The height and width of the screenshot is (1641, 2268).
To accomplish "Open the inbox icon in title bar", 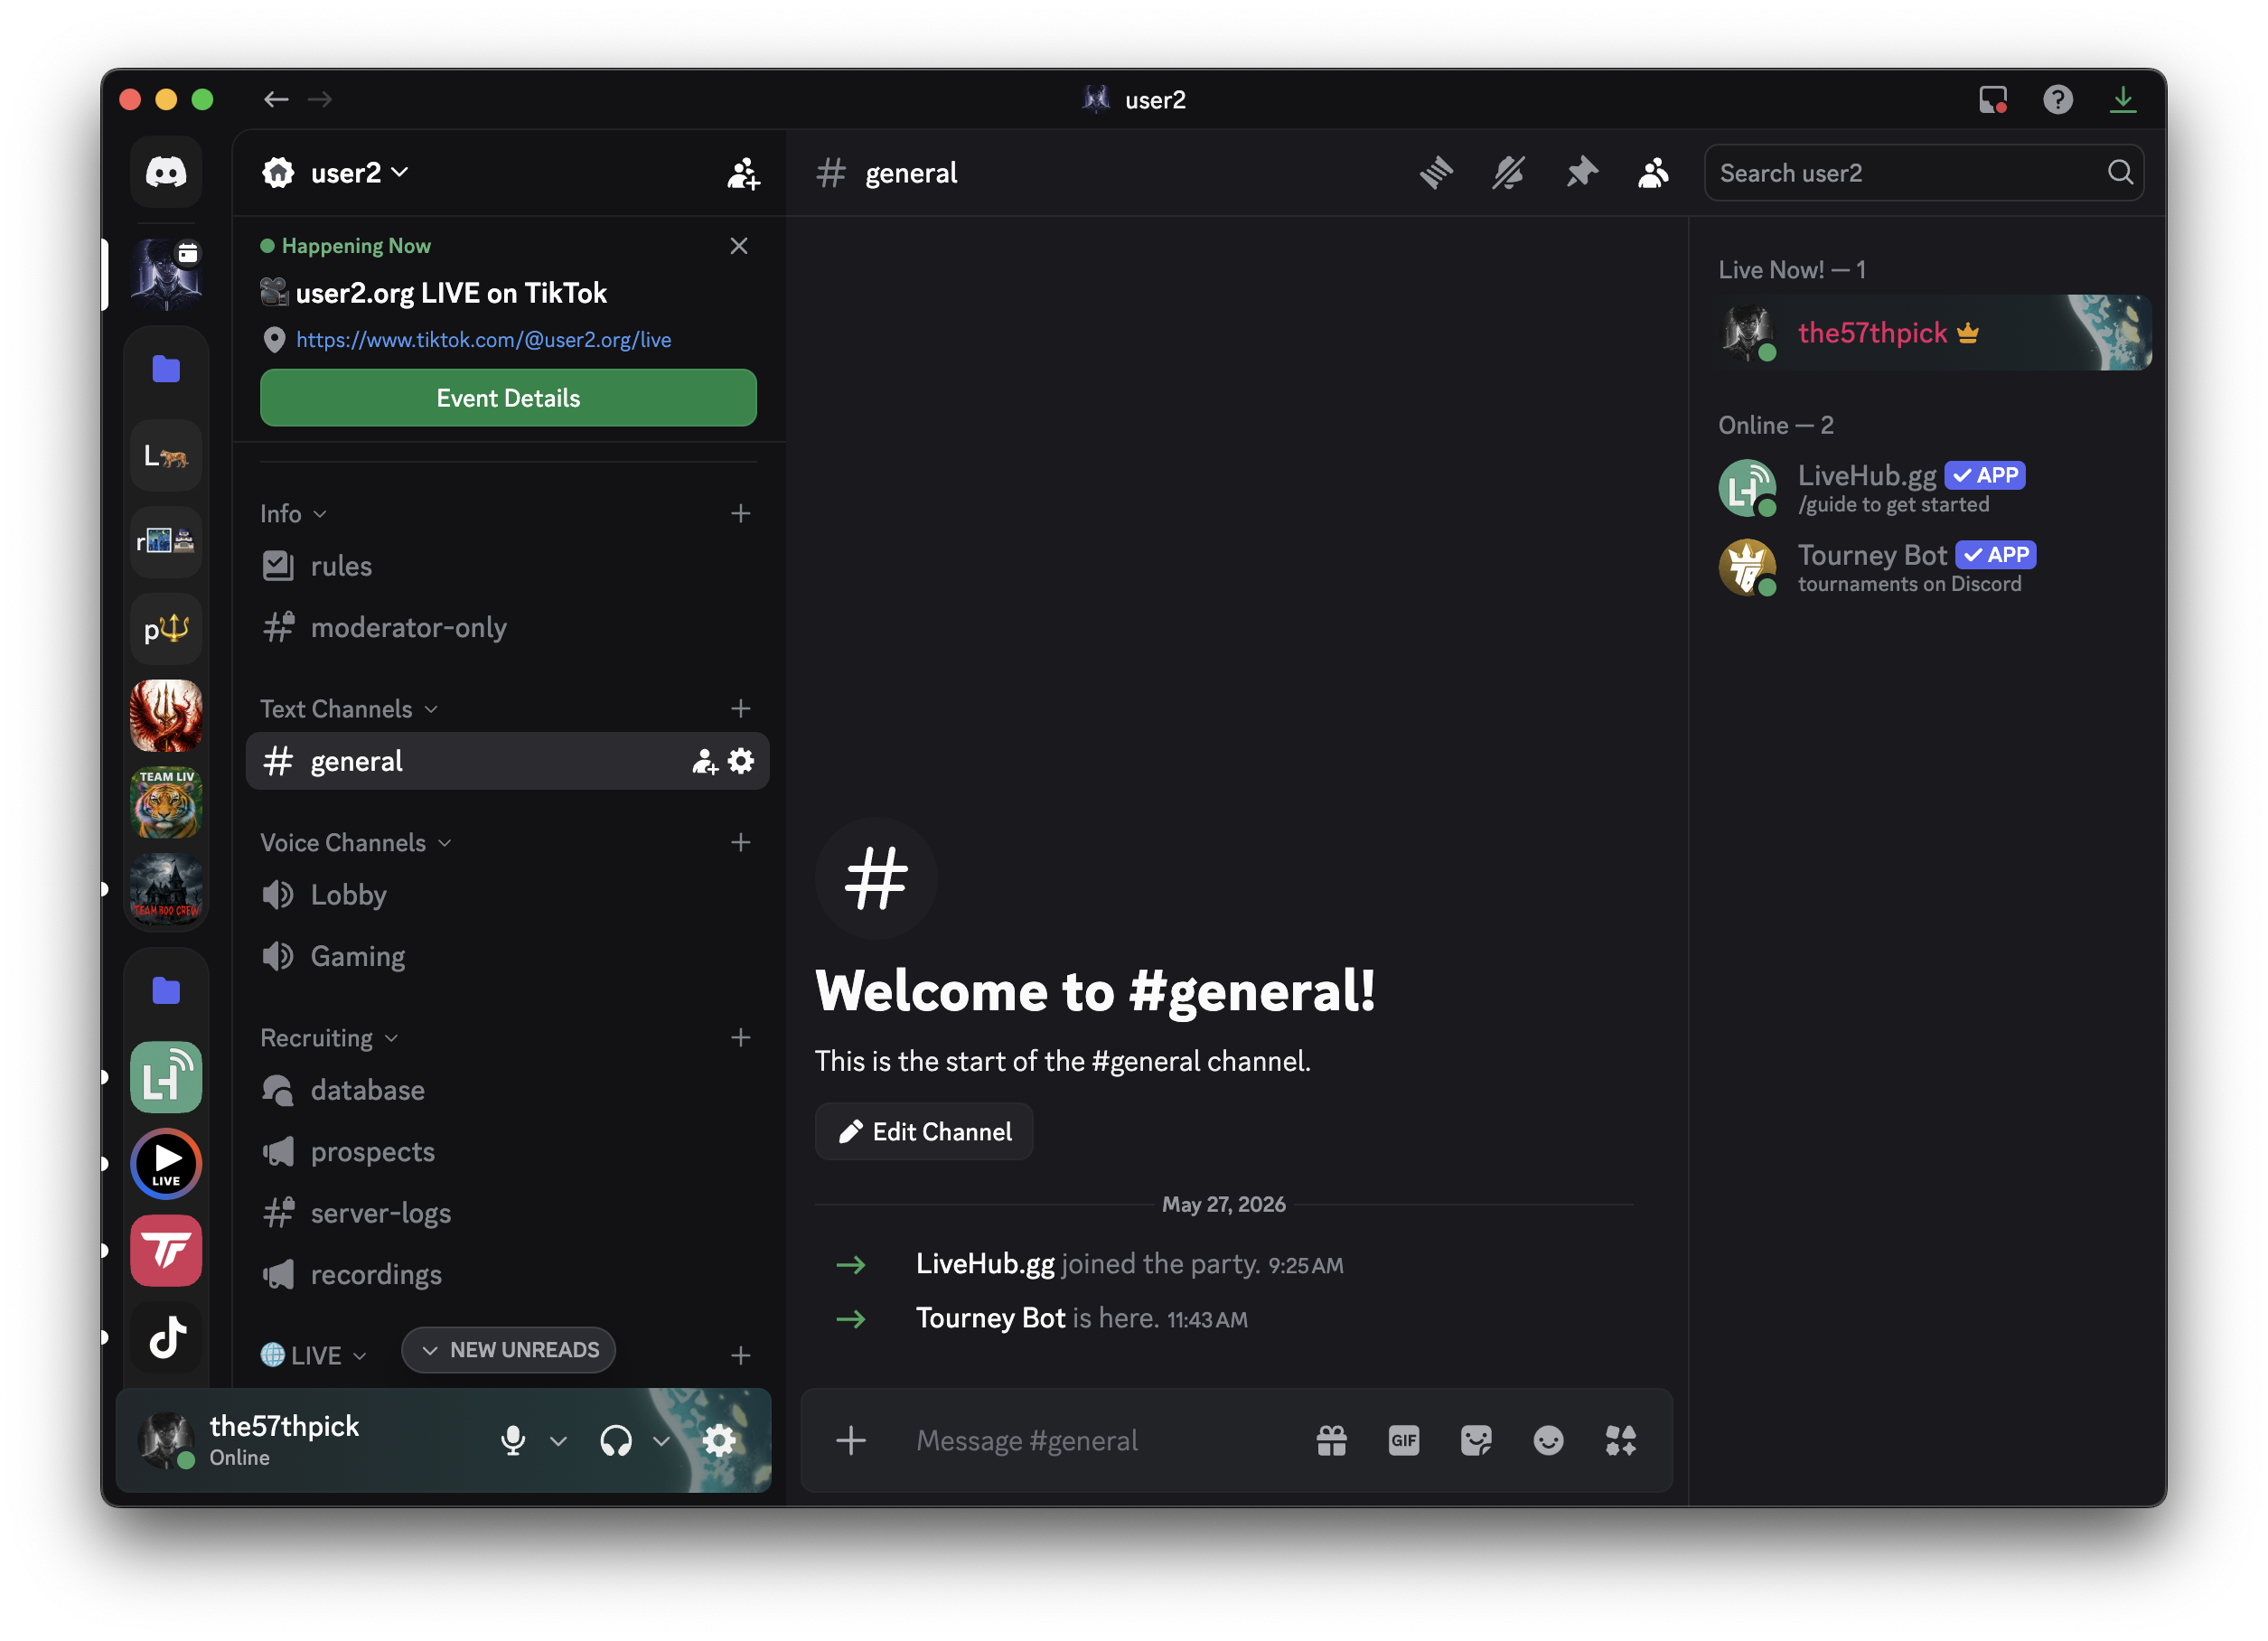I will tap(1993, 99).
